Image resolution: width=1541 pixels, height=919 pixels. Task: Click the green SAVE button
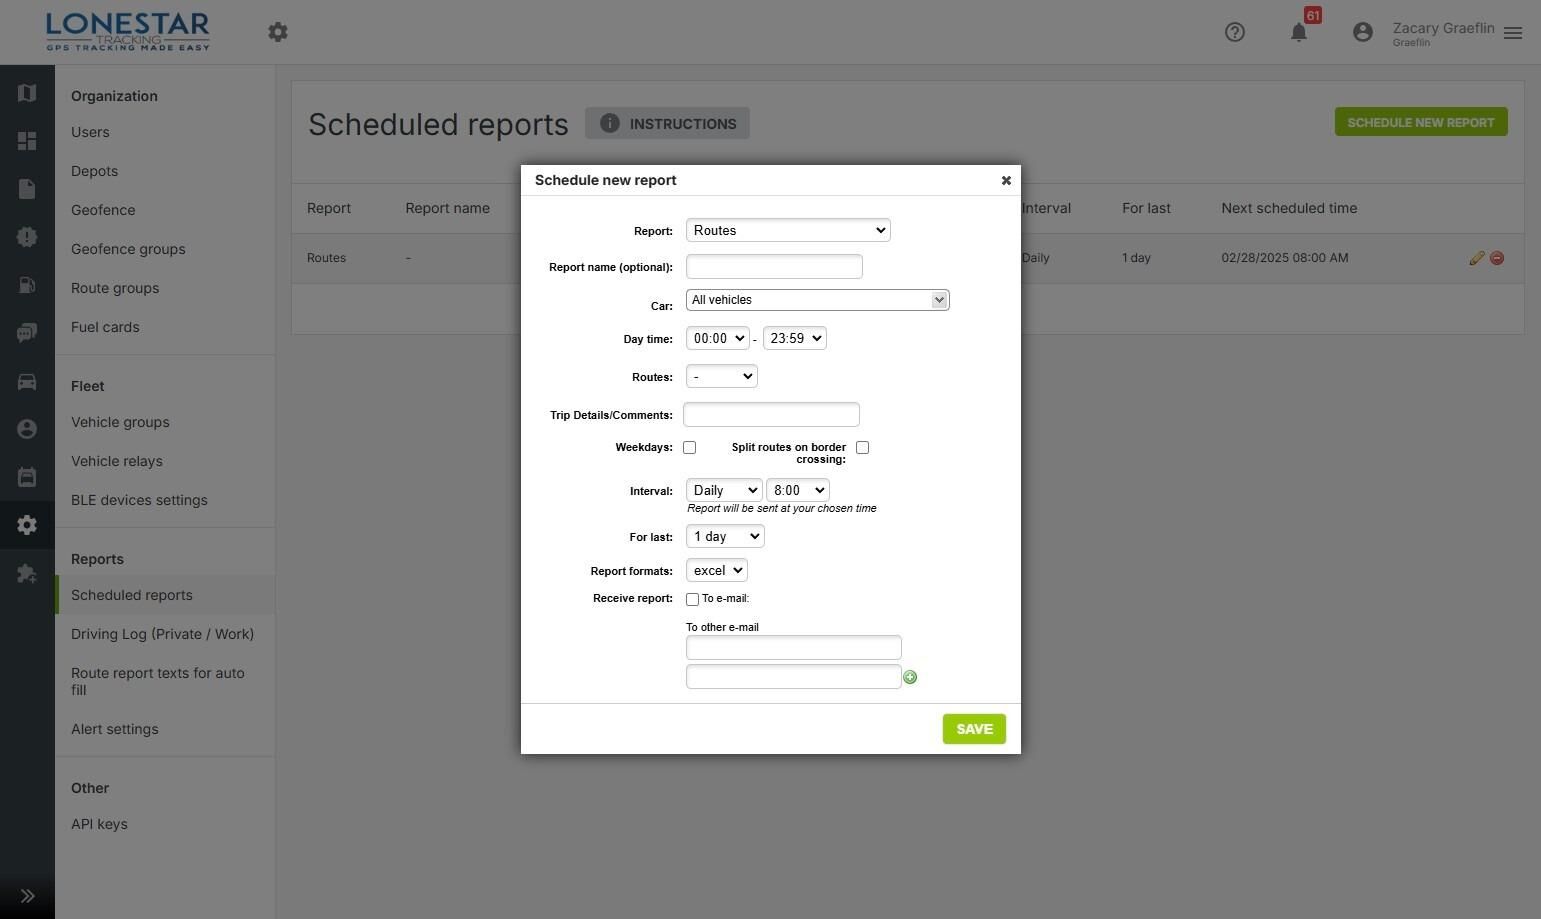[x=974, y=729]
